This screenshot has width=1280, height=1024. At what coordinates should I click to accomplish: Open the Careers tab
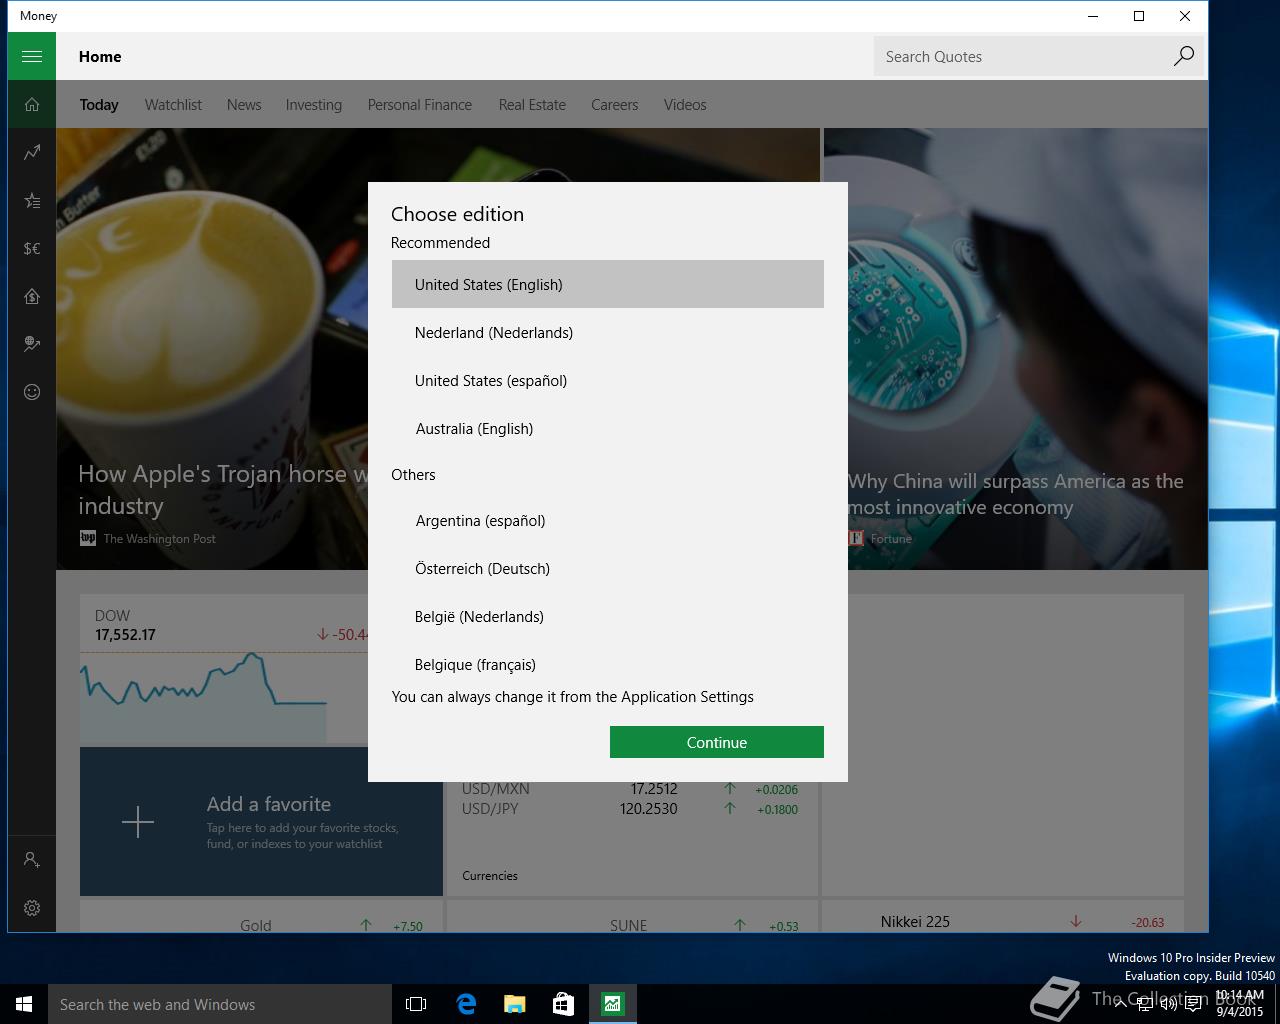point(614,104)
